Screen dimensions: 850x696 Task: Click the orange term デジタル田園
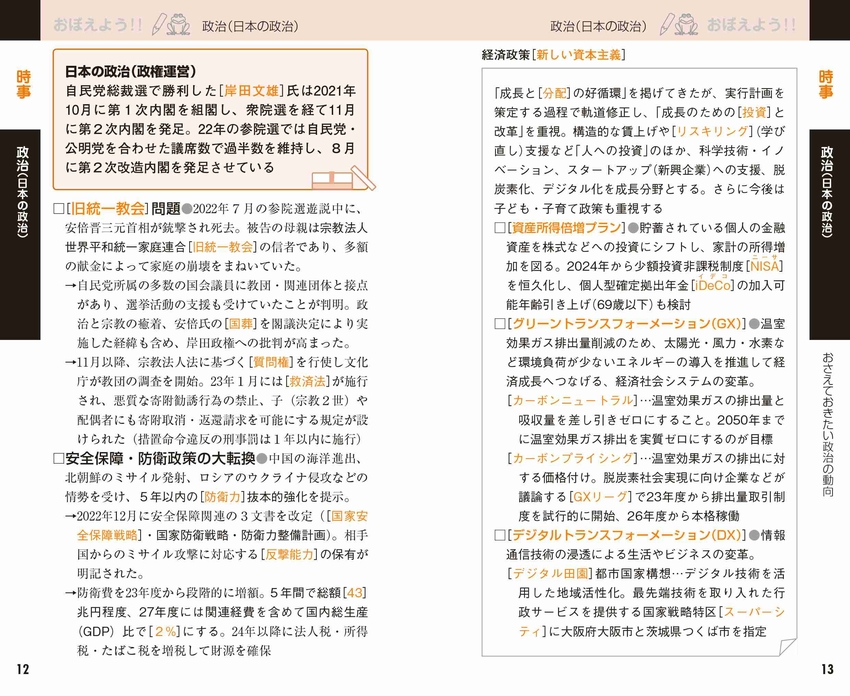click(550, 574)
